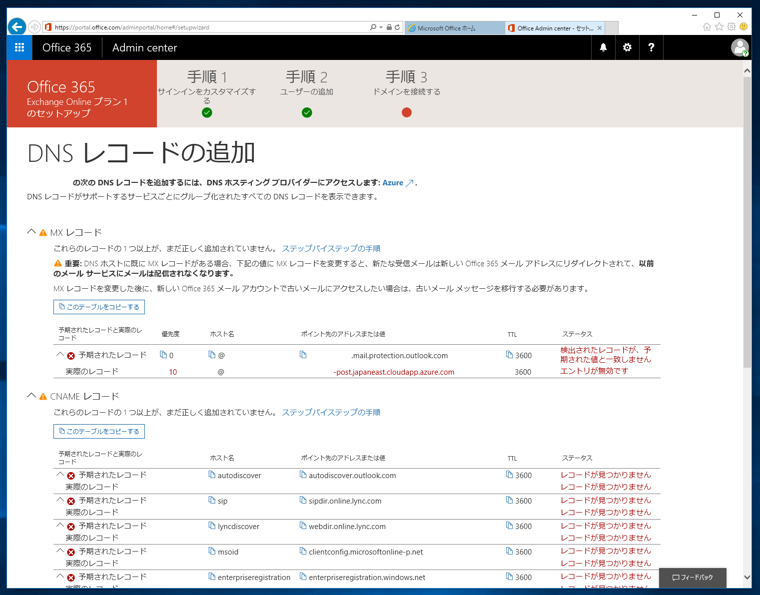Viewport: 760px width, 595px height.
Task: Collapse the MX expected record row
Action: pyautogui.click(x=60, y=354)
